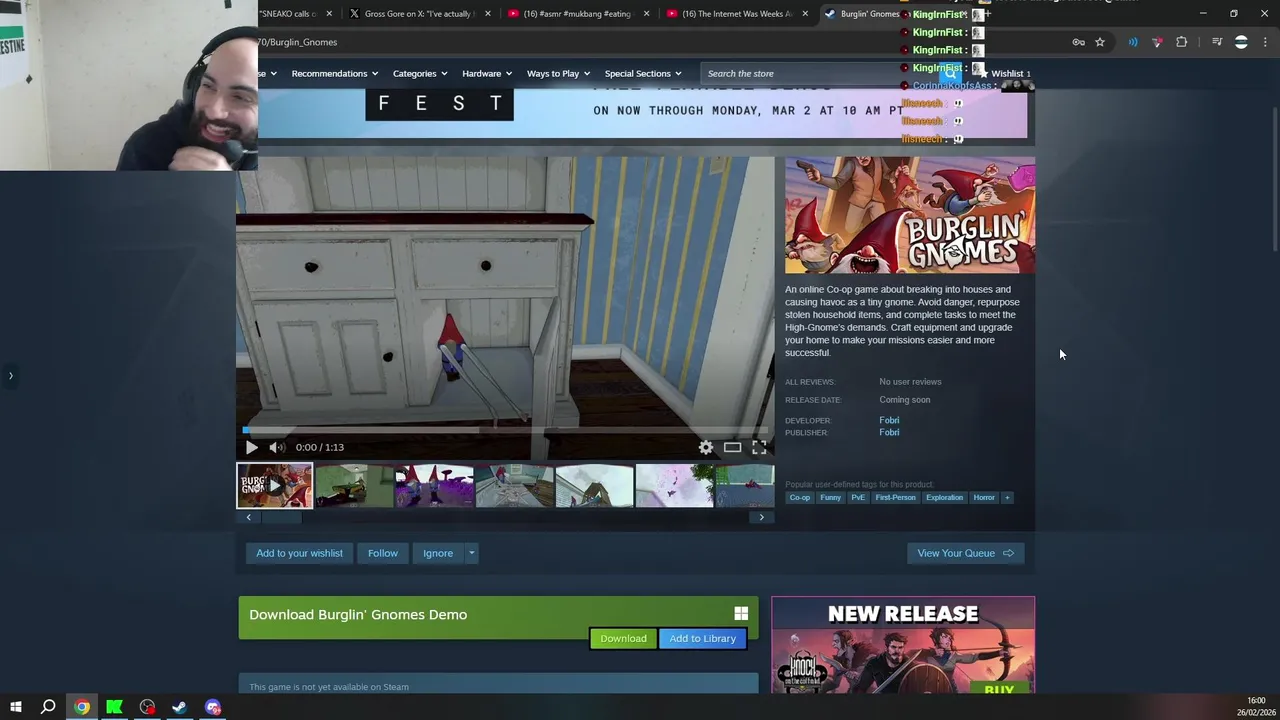Select the sixth media thumbnail
1280x720 pixels.
(674, 485)
